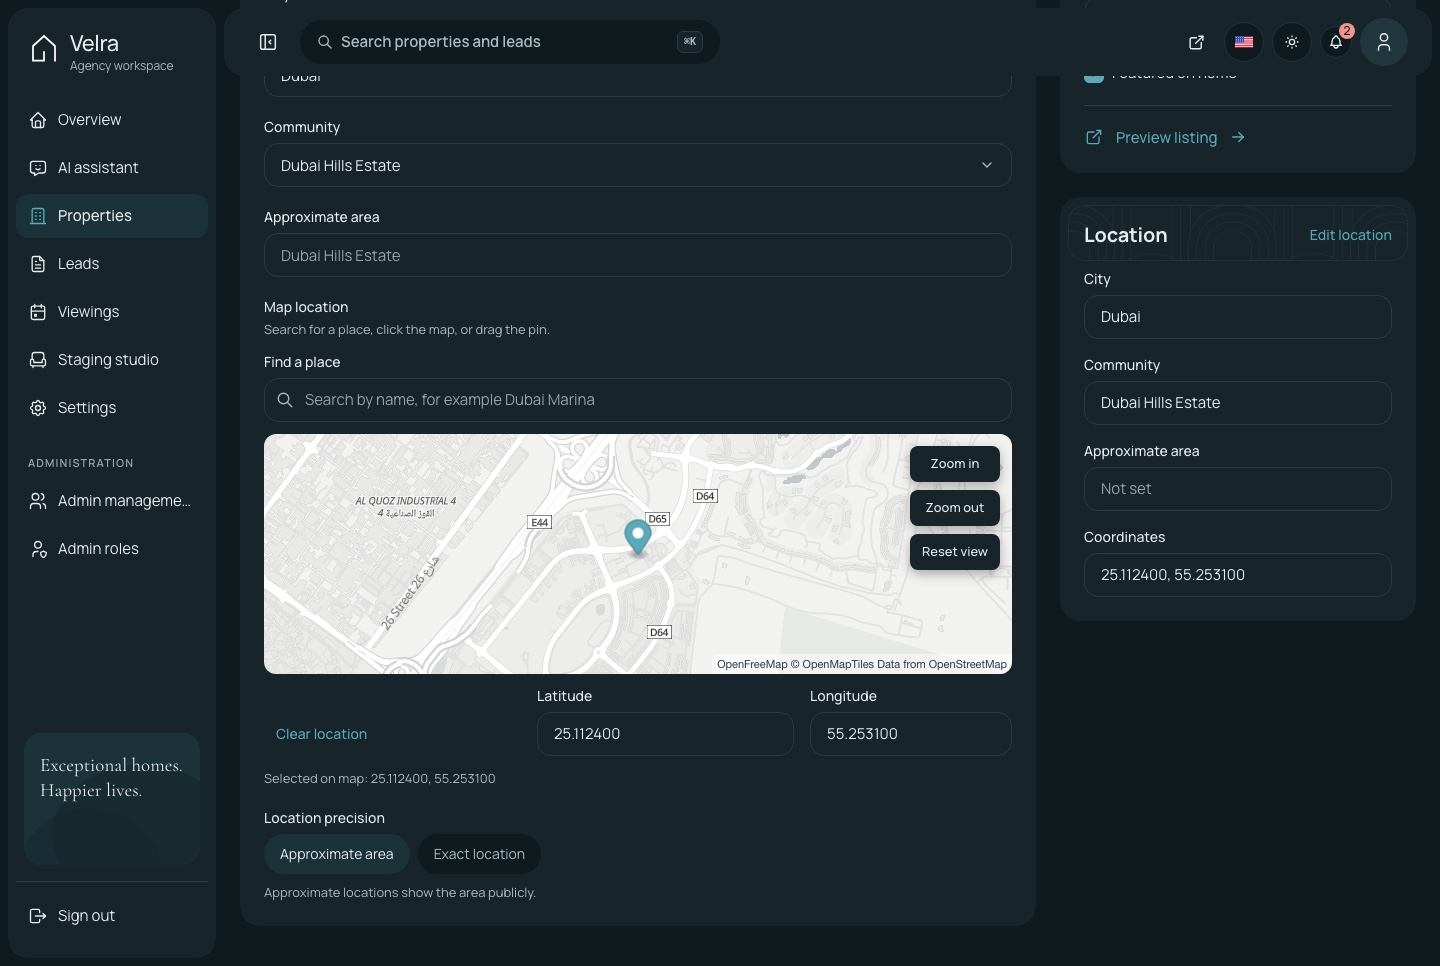This screenshot has width=1440, height=966.
Task: Click the City field in Location panel
Action: click(1238, 317)
